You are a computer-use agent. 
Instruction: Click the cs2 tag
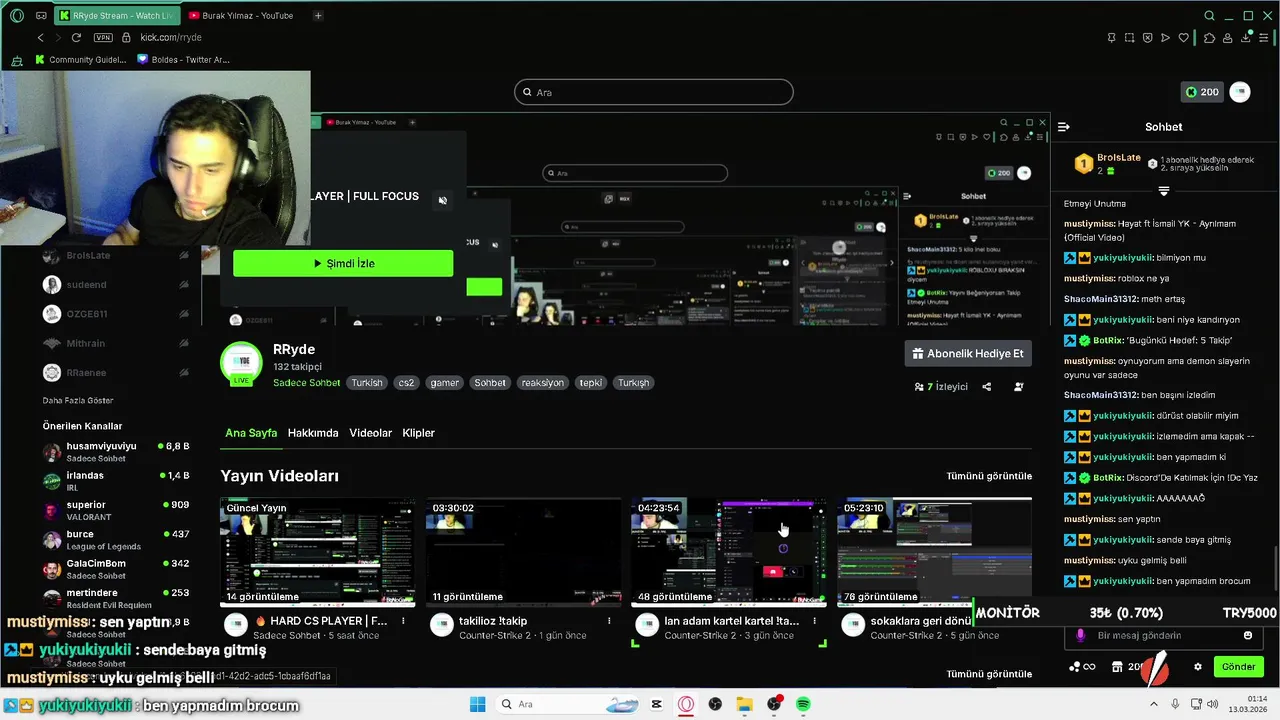click(406, 383)
